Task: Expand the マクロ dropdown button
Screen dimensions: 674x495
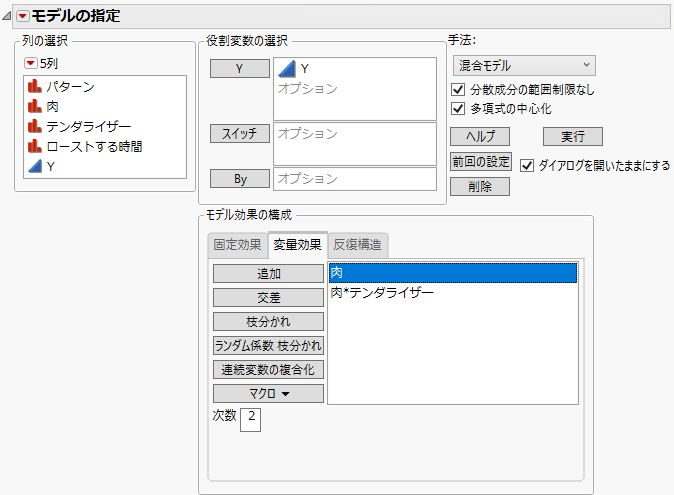Action: tap(267, 394)
